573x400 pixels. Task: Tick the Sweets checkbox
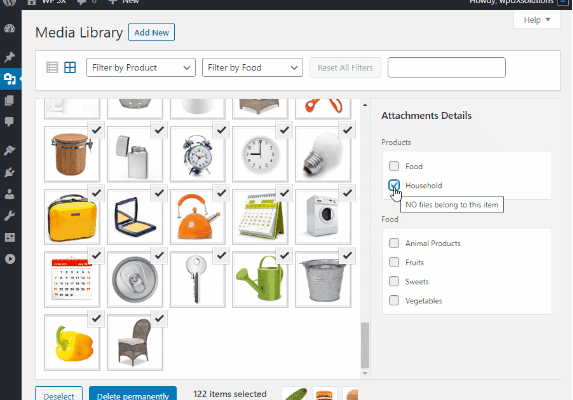coord(394,281)
